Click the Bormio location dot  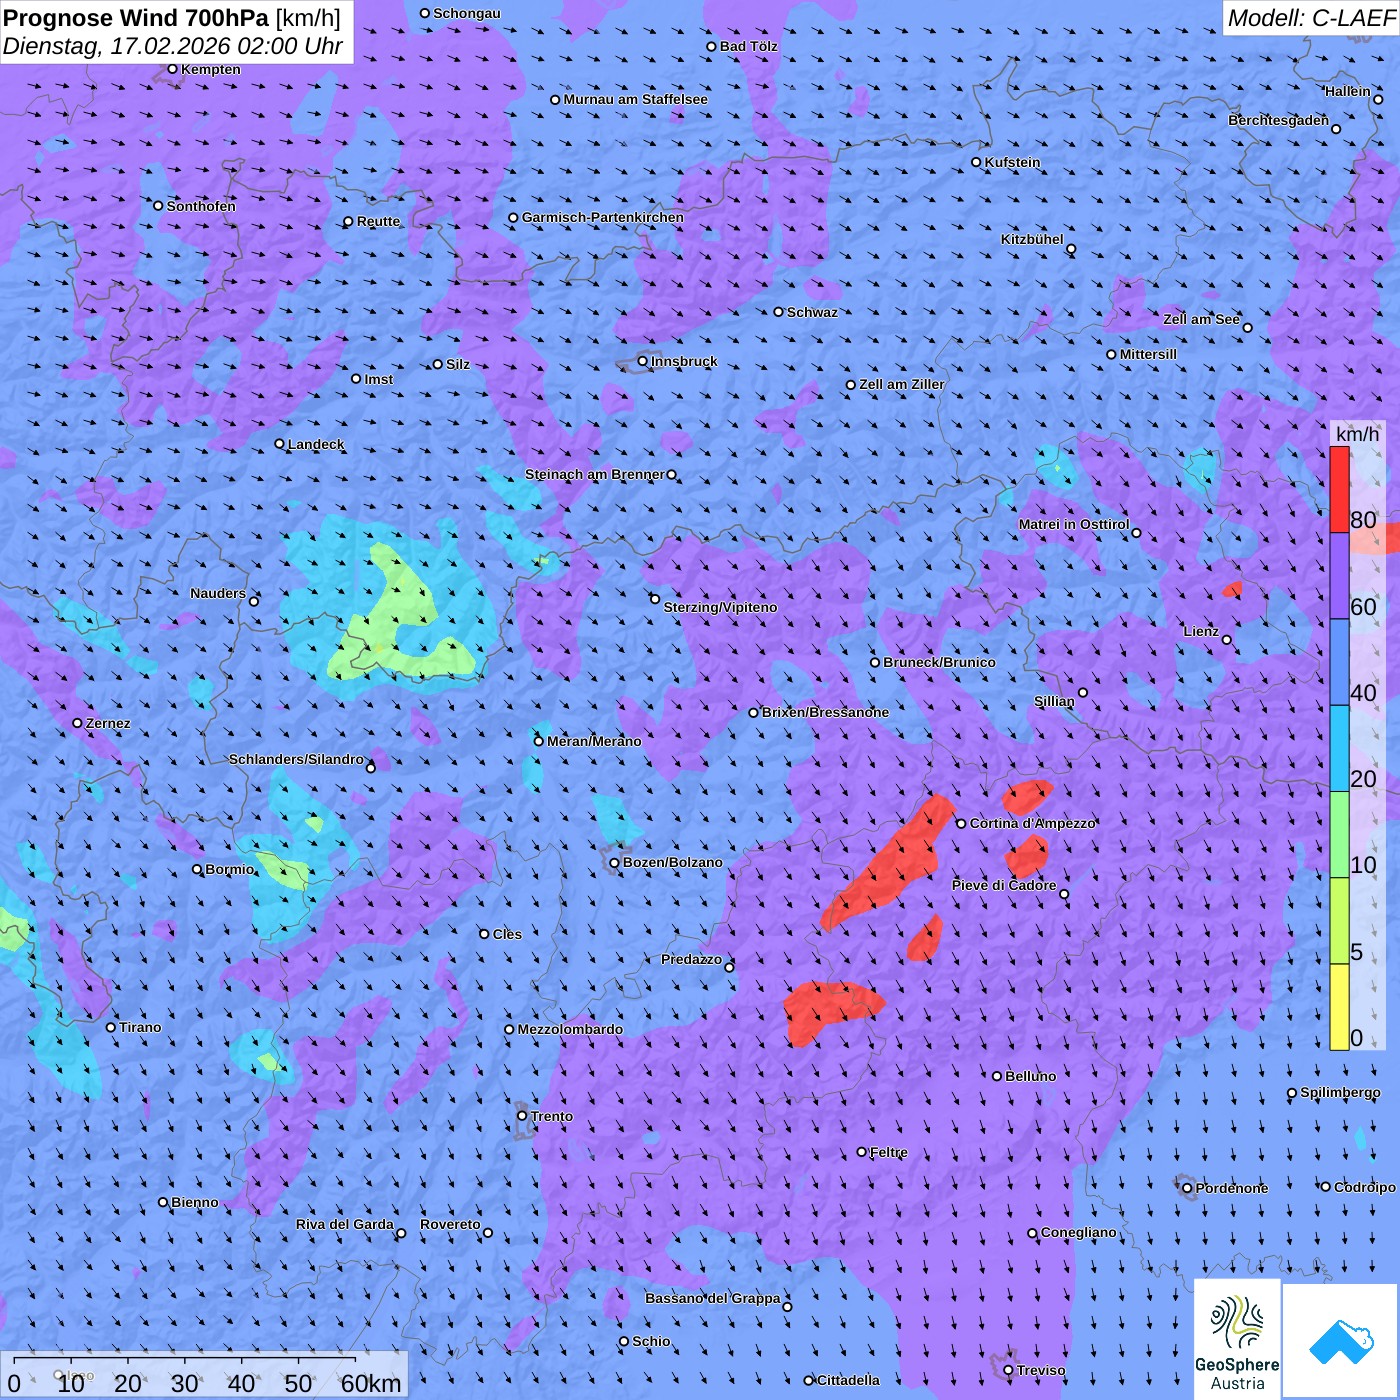click(x=197, y=869)
